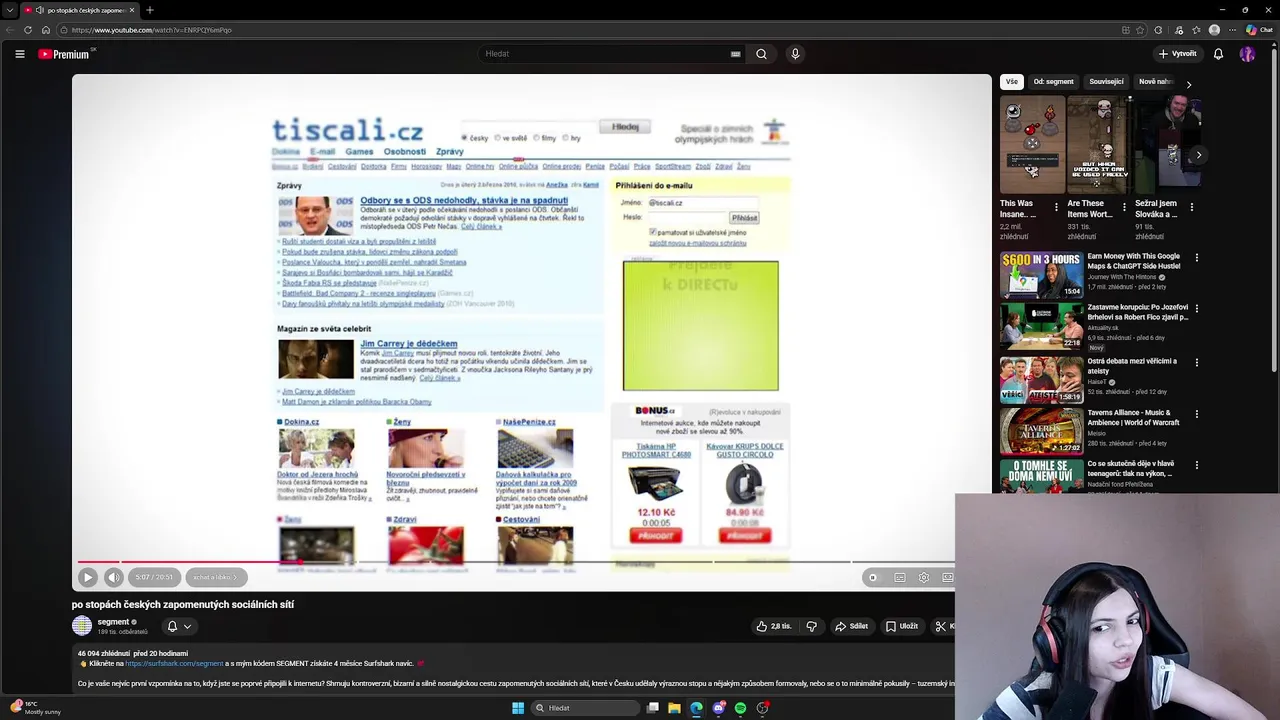Open Windows Start menu
Screen dimensions: 1280x720
518,708
